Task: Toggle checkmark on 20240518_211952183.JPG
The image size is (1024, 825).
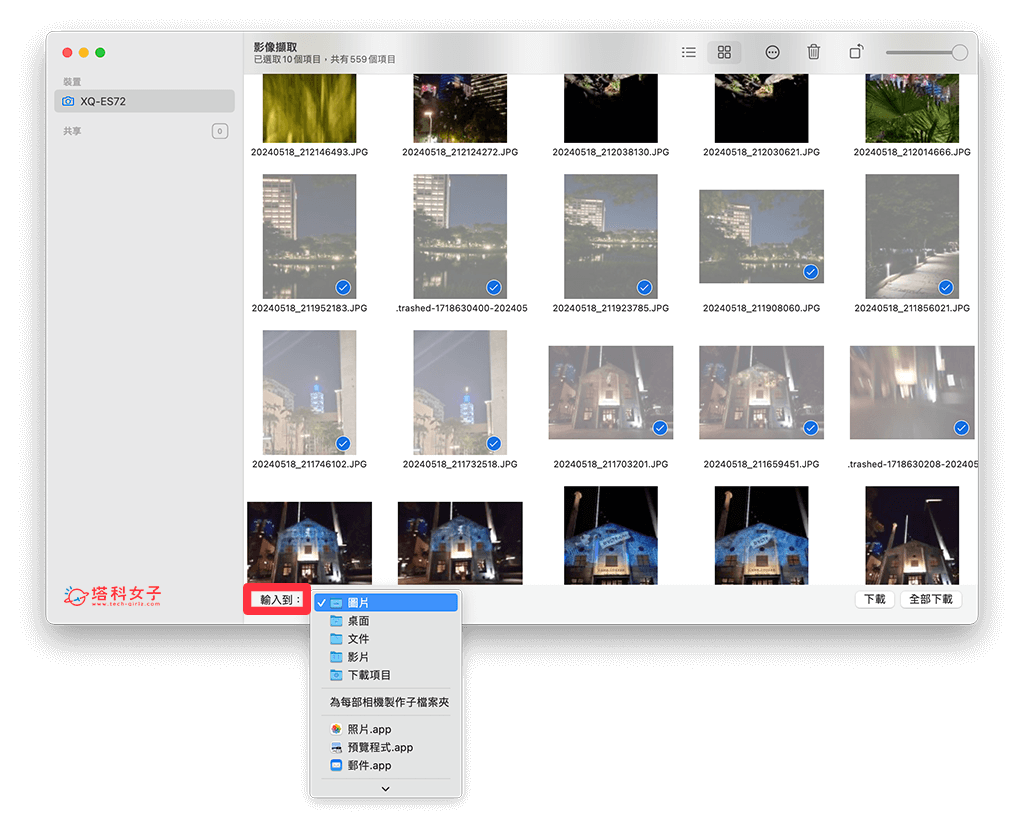Action: pyautogui.click(x=343, y=287)
